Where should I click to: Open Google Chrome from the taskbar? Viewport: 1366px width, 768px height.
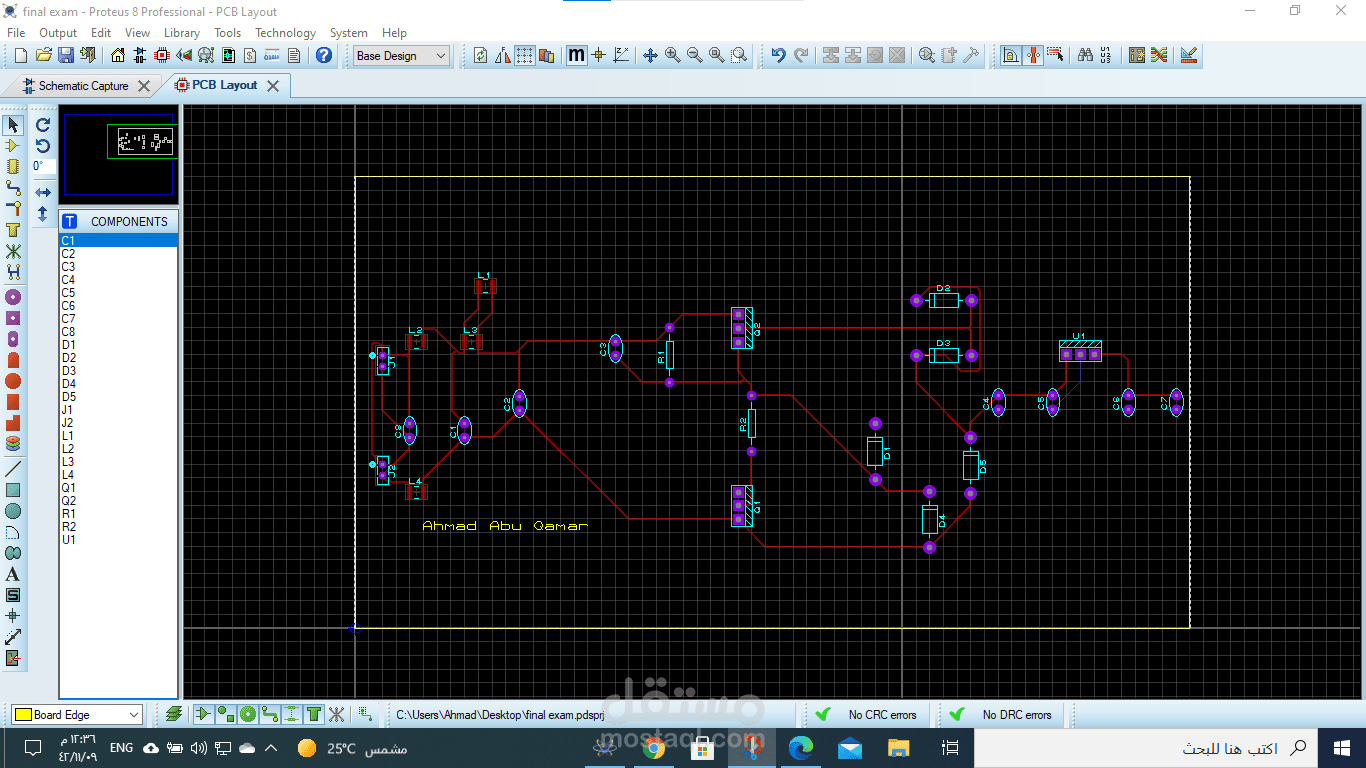tap(654, 748)
